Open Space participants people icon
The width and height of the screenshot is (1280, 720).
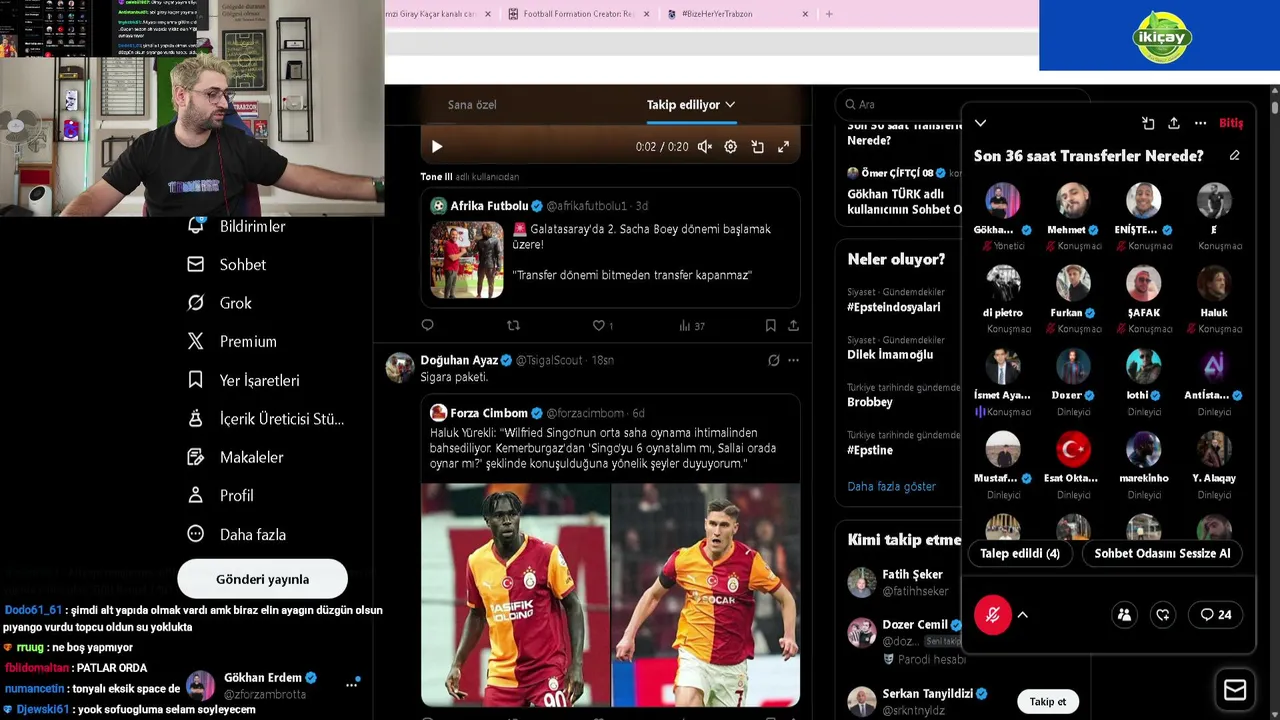(1124, 615)
